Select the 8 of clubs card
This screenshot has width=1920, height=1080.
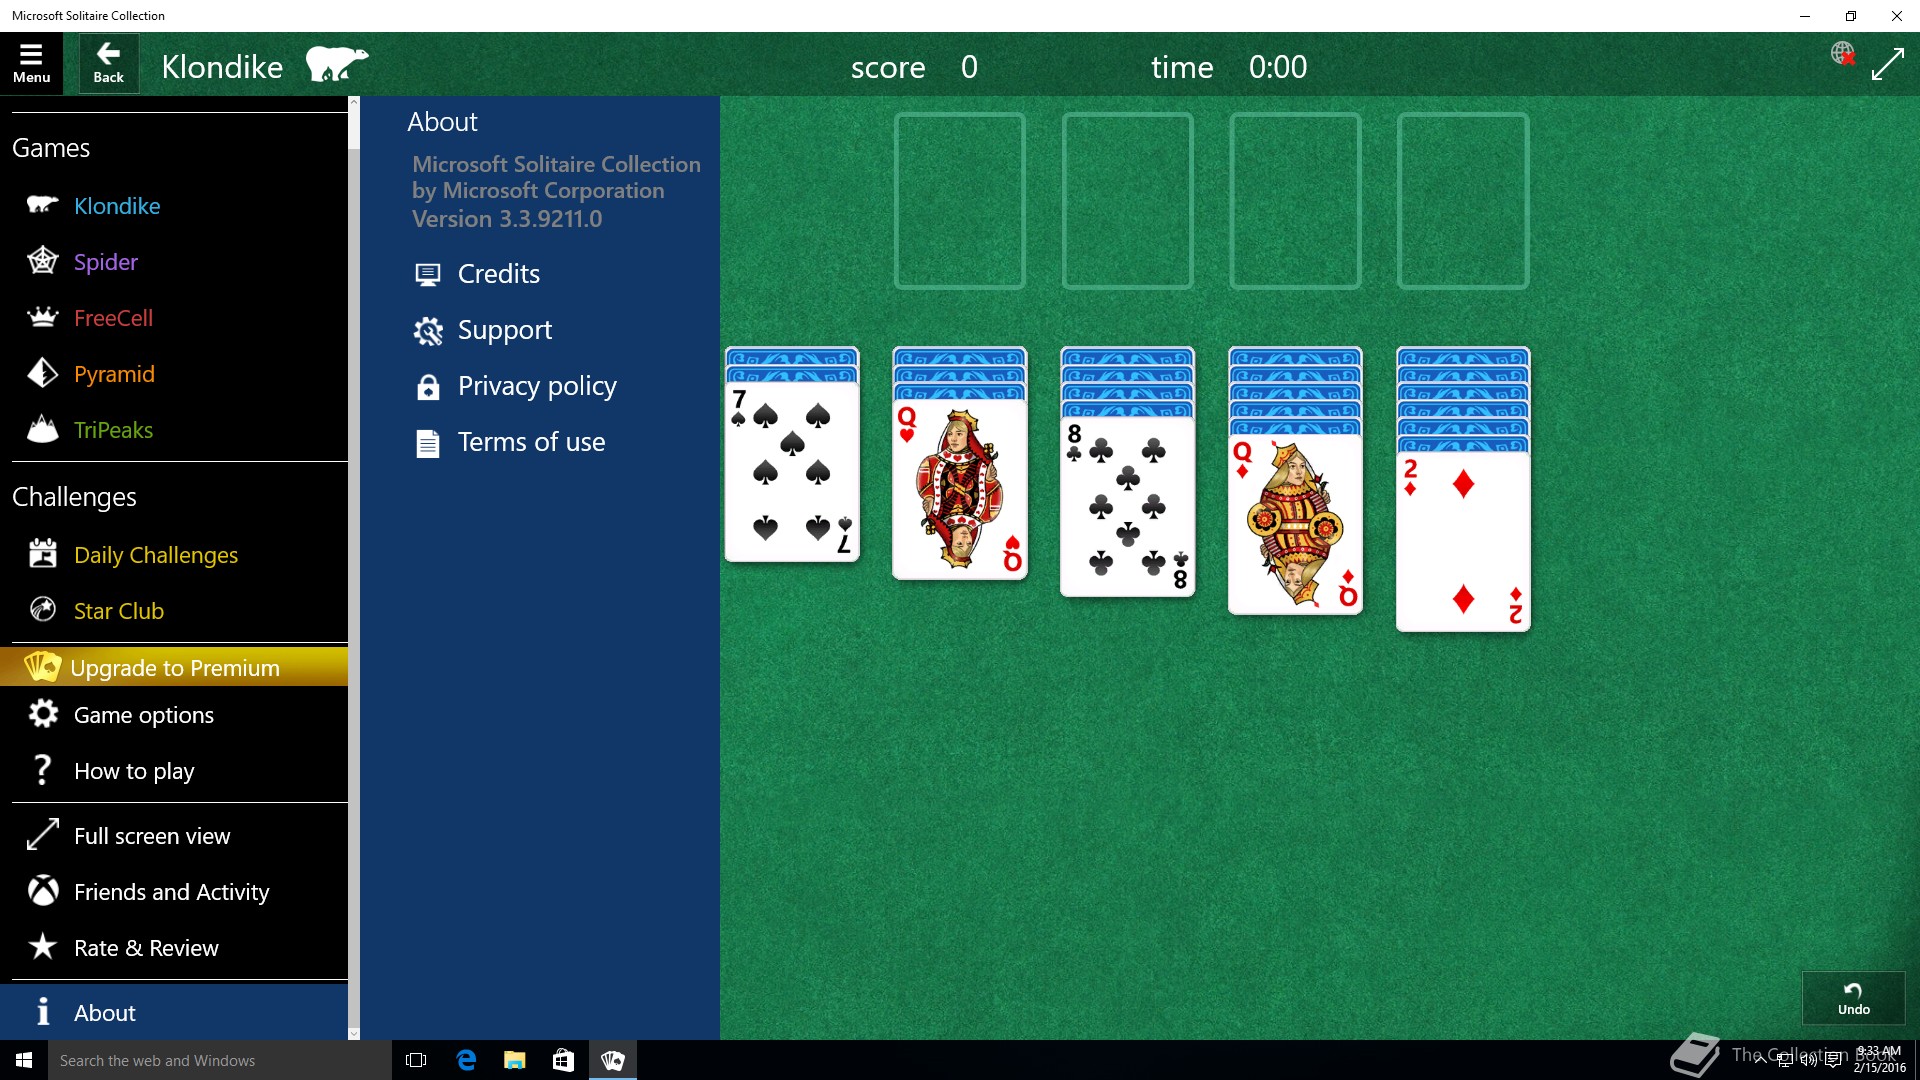tap(1128, 506)
